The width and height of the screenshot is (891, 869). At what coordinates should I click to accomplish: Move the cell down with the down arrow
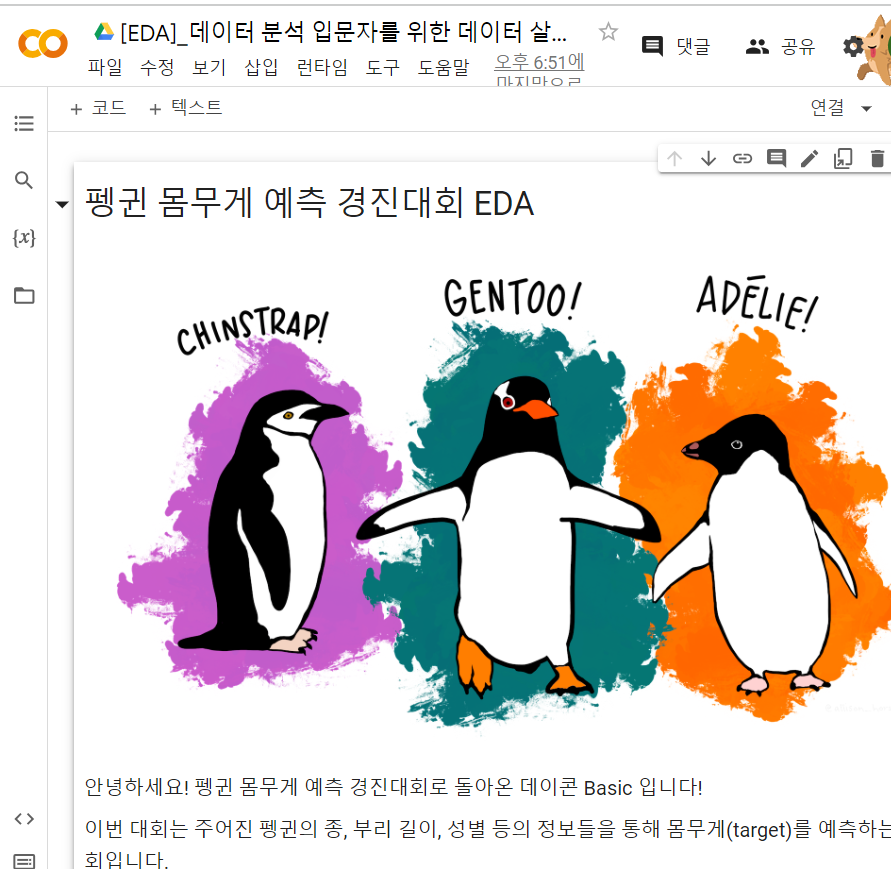point(708,159)
